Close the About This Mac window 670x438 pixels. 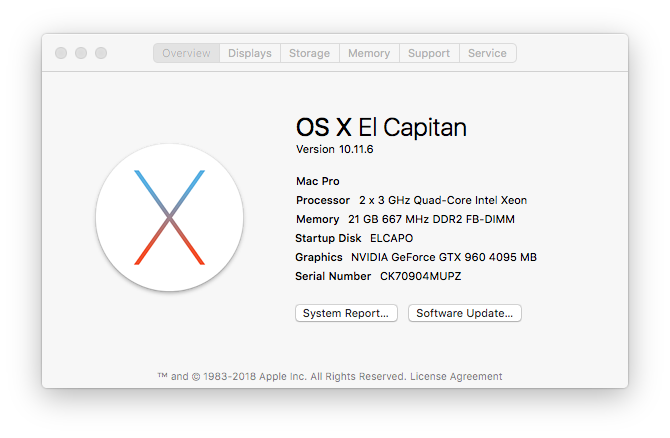61,53
